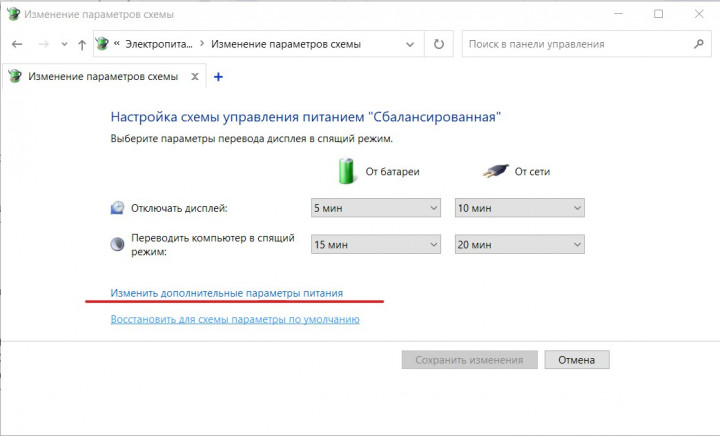This screenshot has width=720, height=436.
Task: Click Восстановить для схемы параметры по умолчанию
Action: [x=235, y=319]
